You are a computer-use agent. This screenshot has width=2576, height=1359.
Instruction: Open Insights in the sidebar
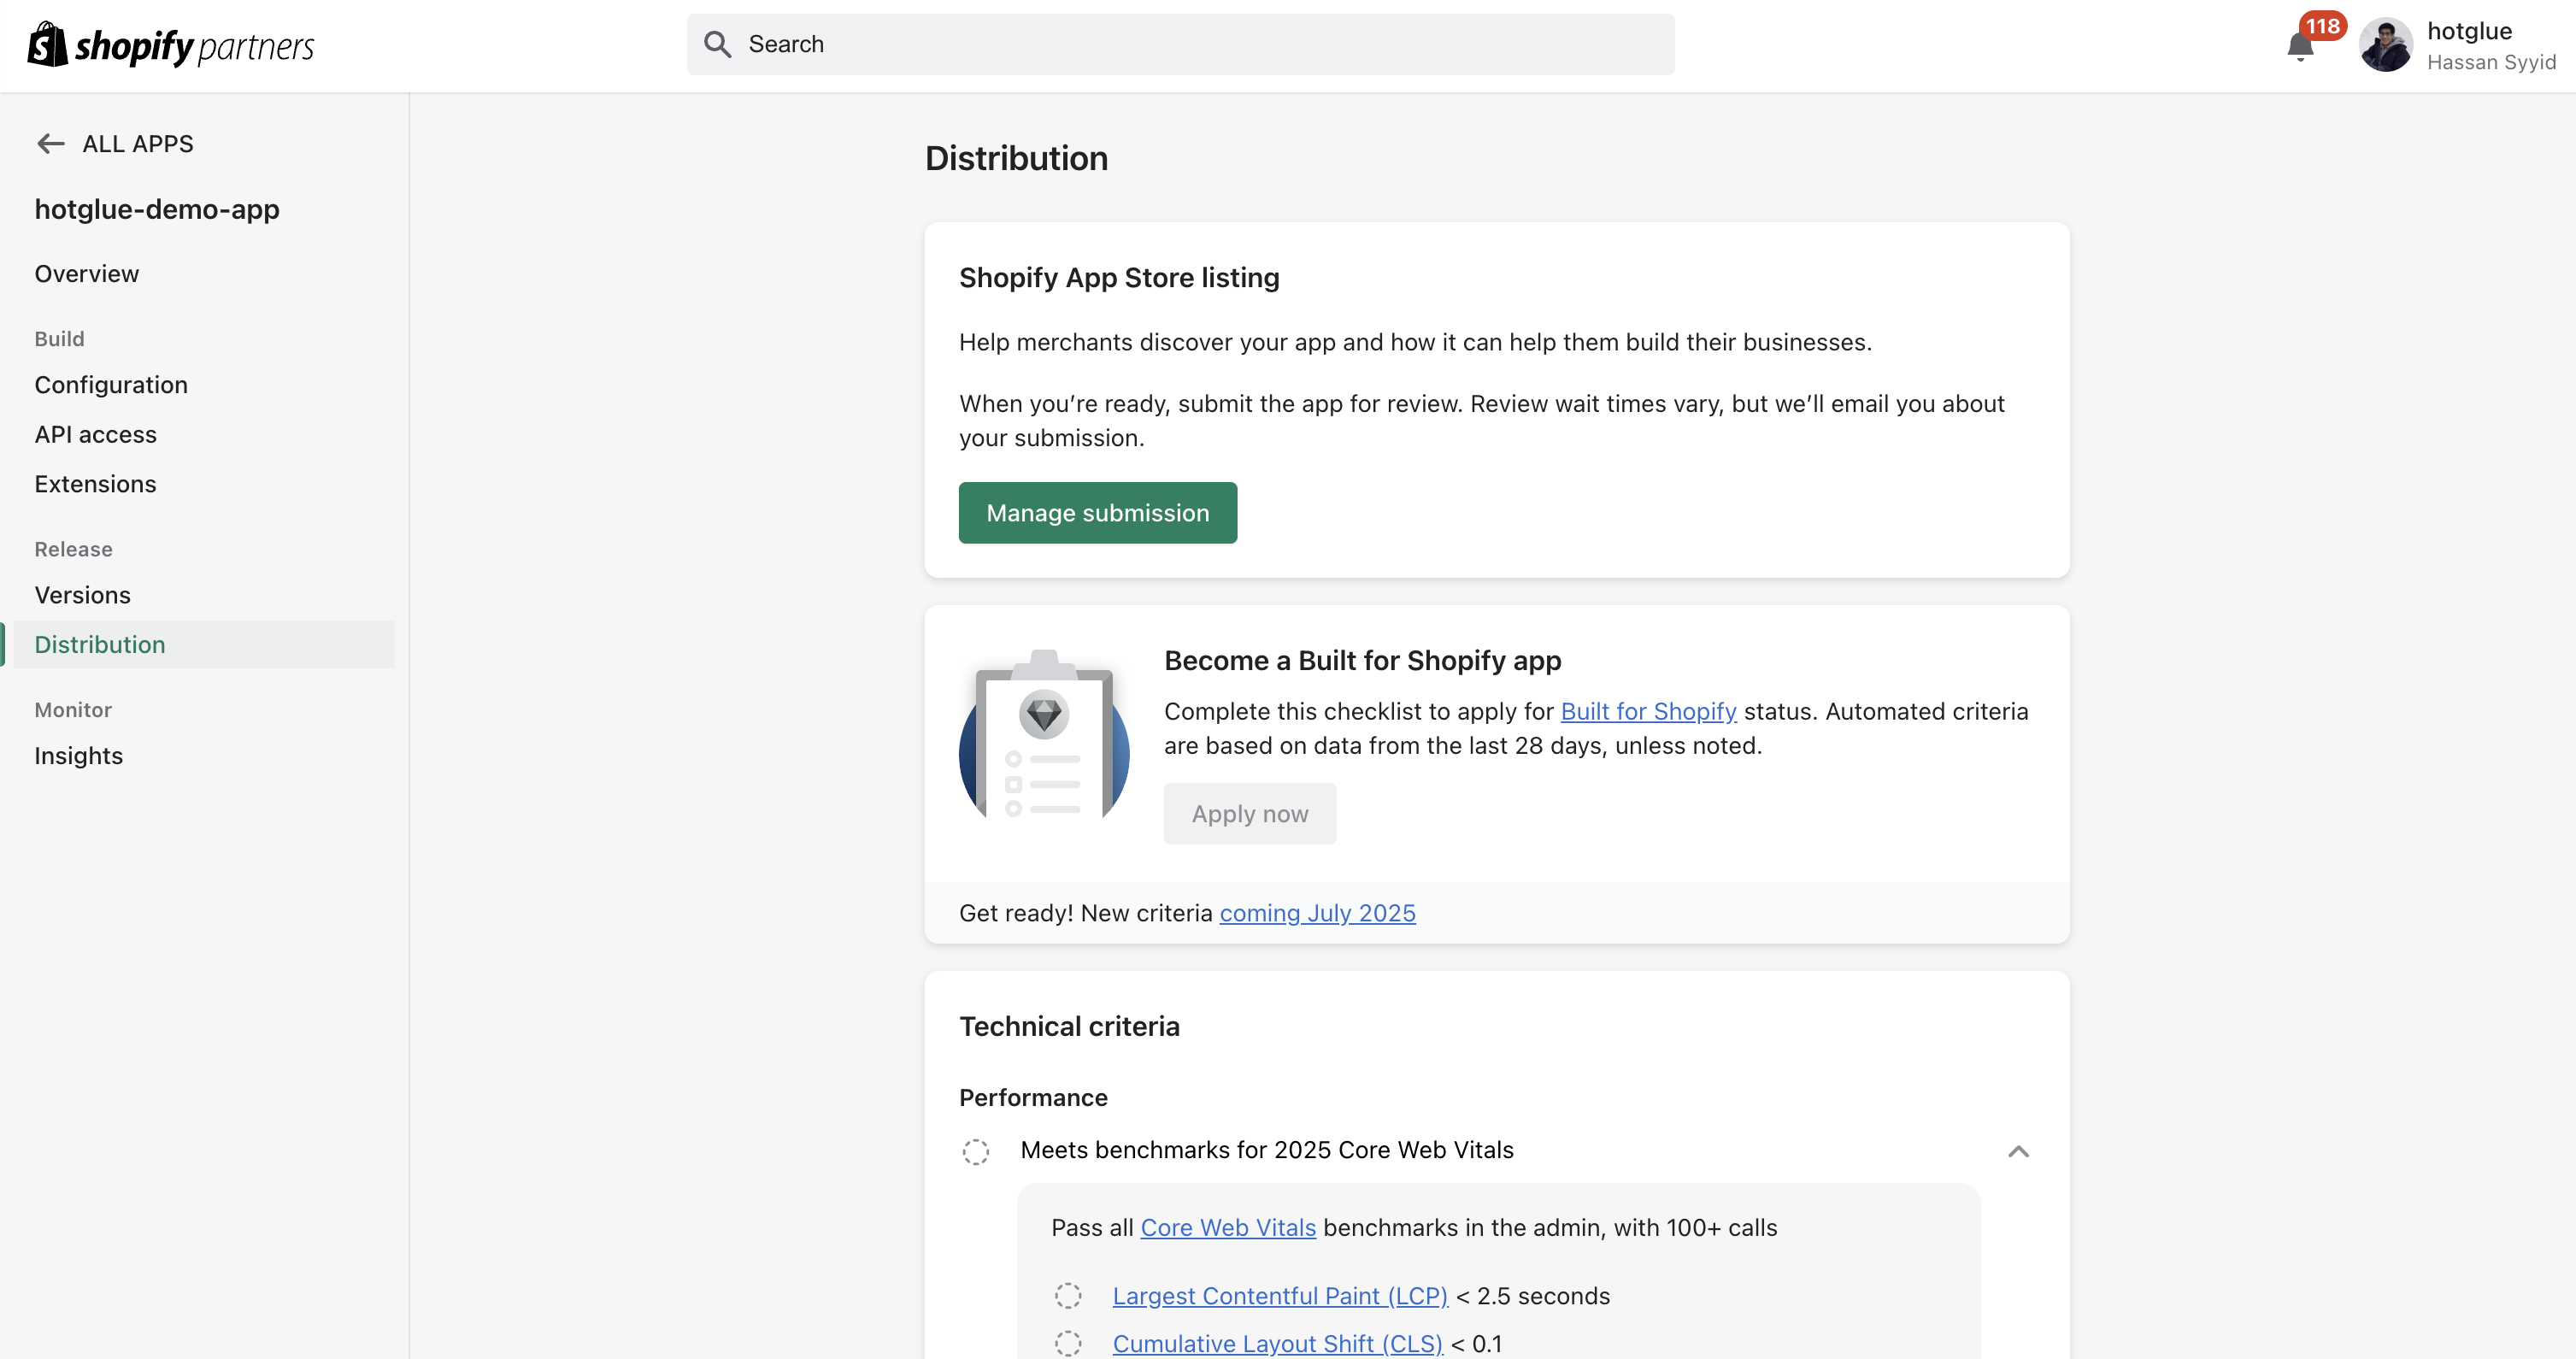click(79, 756)
